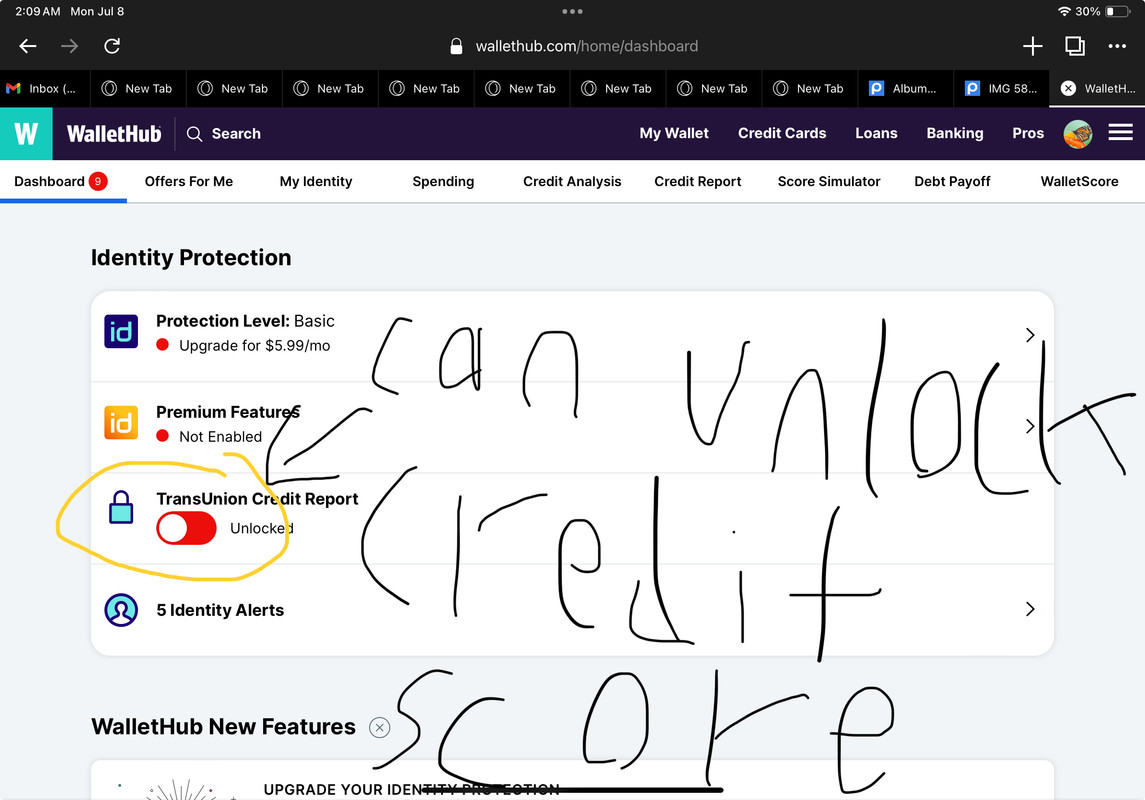Click the Not Enabled status text
The image size is (1145, 800).
[x=221, y=436]
